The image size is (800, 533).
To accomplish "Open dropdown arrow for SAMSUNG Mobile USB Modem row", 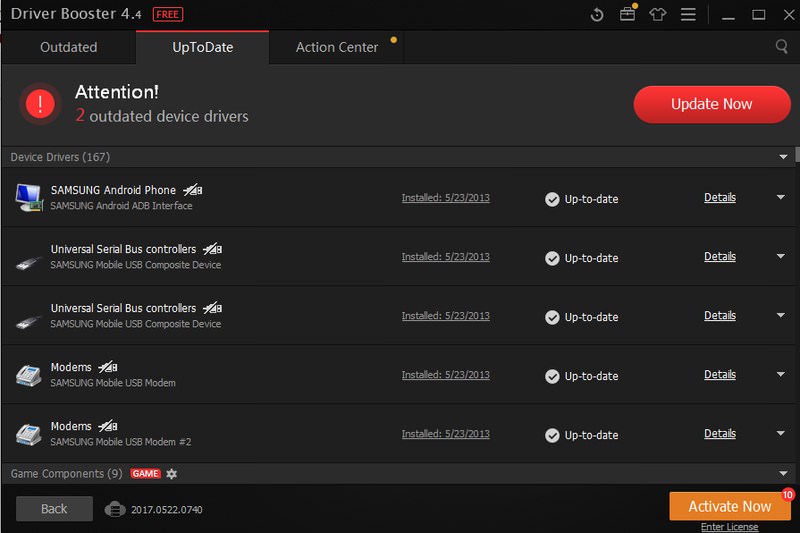I will tap(781, 374).
